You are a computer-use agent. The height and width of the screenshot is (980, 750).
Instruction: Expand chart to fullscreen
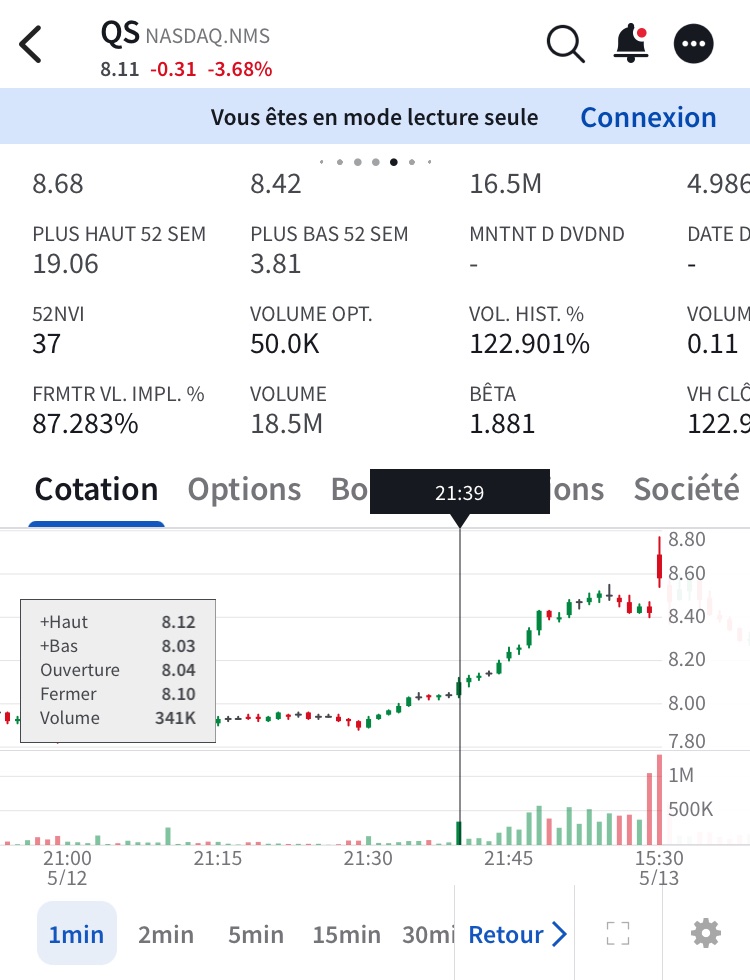618,934
